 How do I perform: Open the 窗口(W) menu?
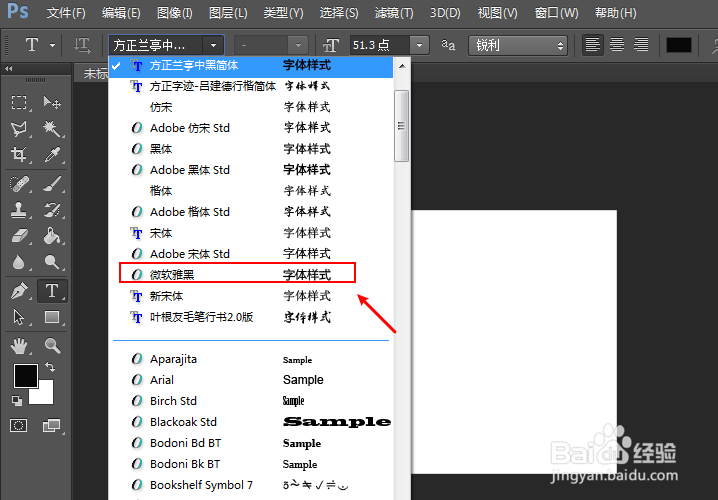point(556,12)
